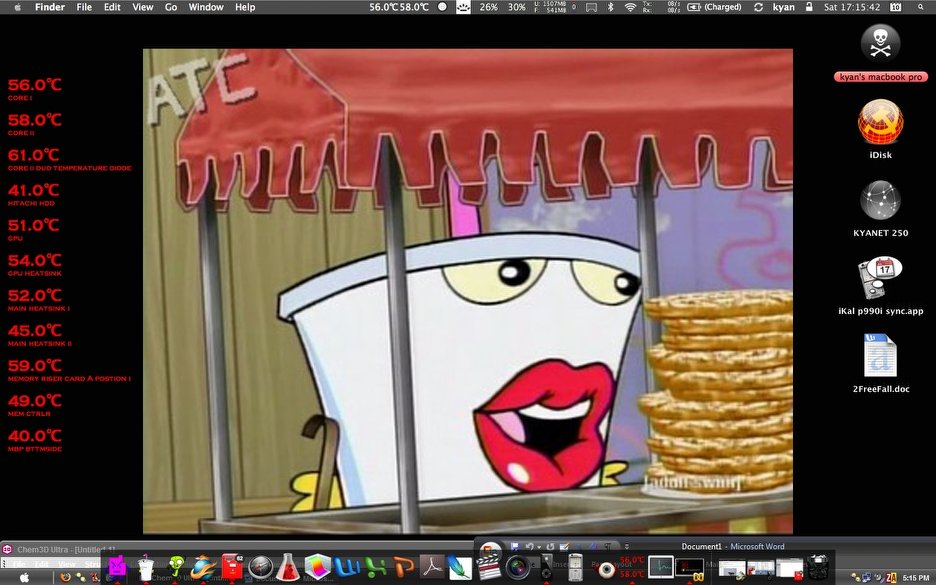
Task: Launch Microsoft PowerPoint from the dock
Action: point(404,567)
